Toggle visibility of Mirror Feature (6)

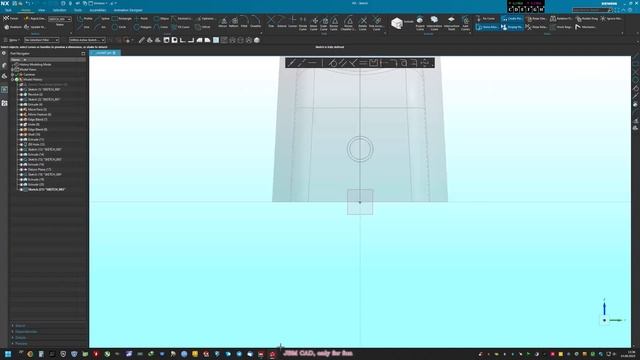click(21, 114)
